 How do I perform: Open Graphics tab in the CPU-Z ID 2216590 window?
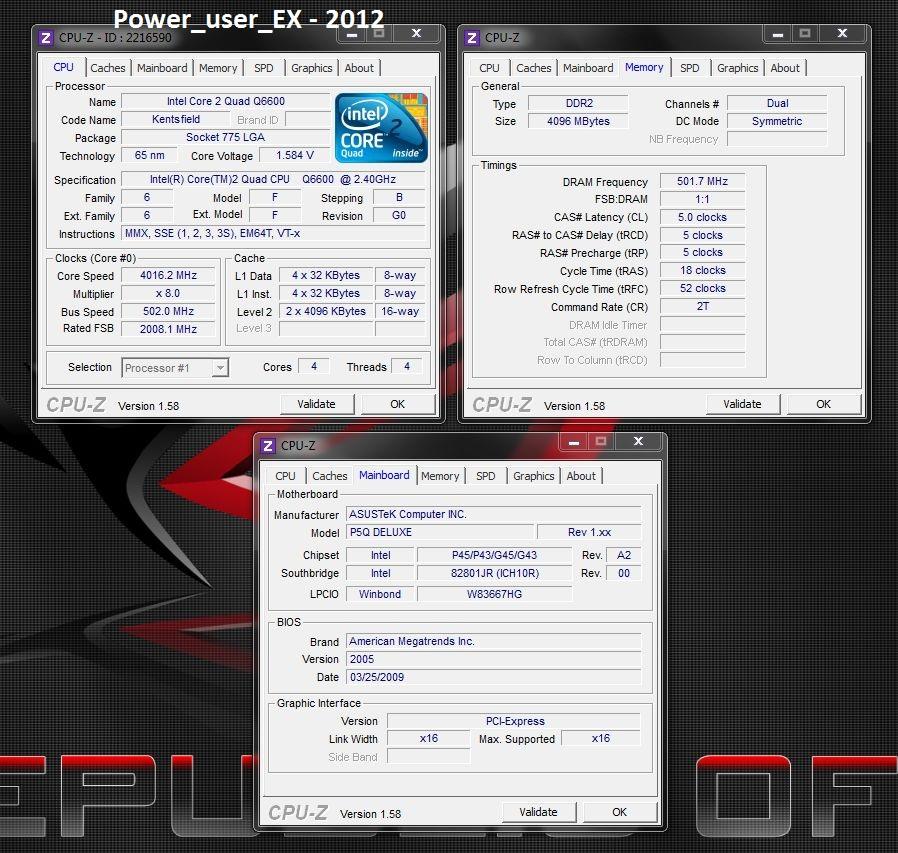pyautogui.click(x=312, y=68)
